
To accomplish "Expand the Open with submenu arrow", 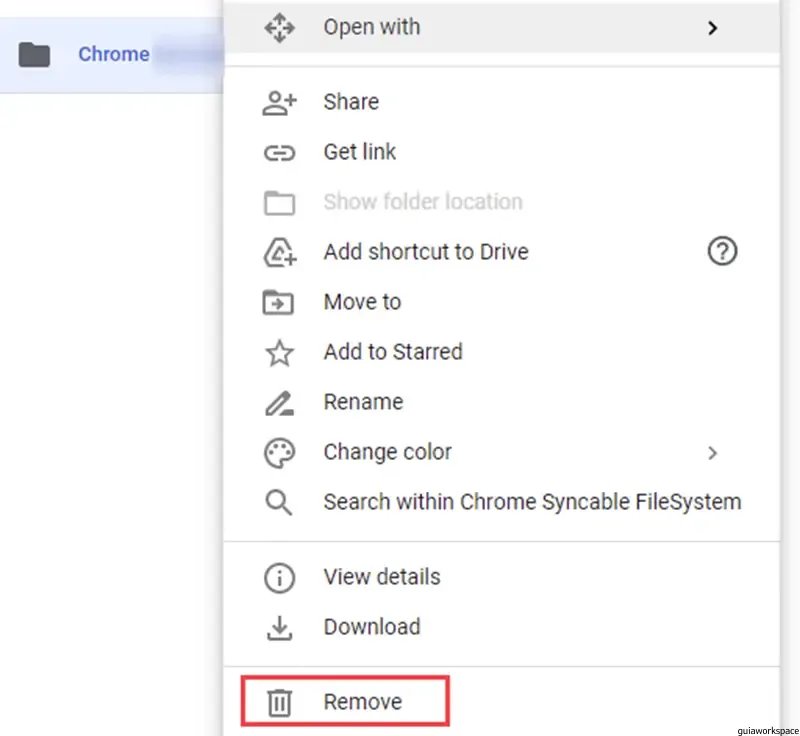I will pyautogui.click(x=712, y=28).
